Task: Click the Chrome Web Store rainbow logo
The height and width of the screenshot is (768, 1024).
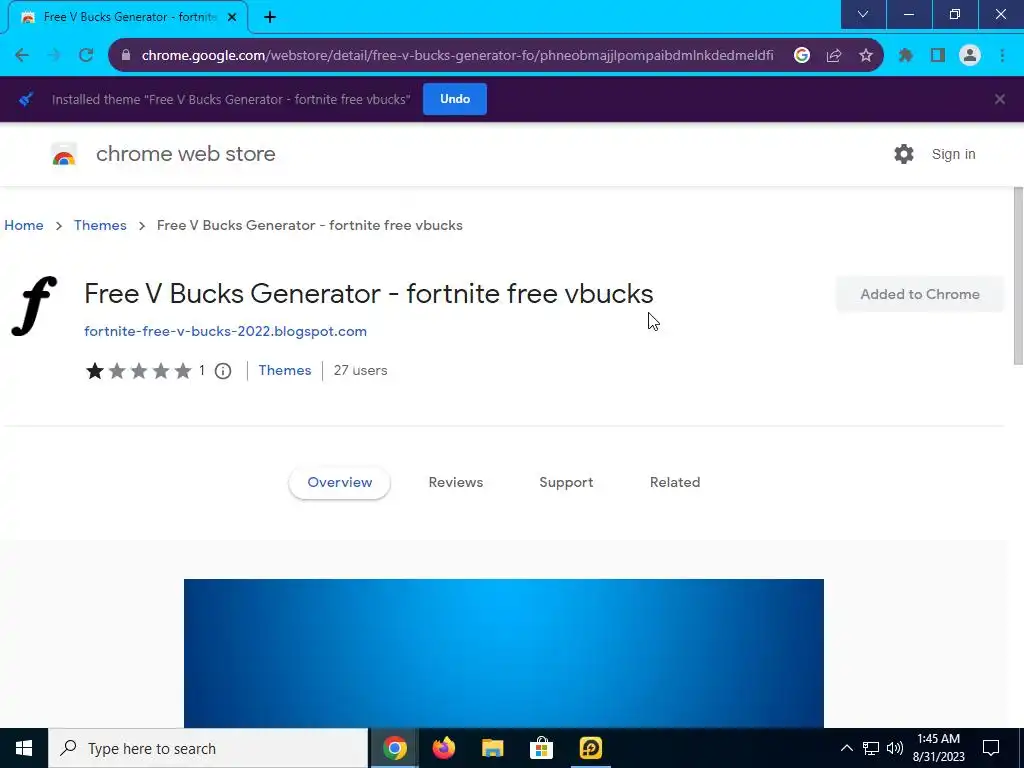Action: pyautogui.click(x=64, y=155)
